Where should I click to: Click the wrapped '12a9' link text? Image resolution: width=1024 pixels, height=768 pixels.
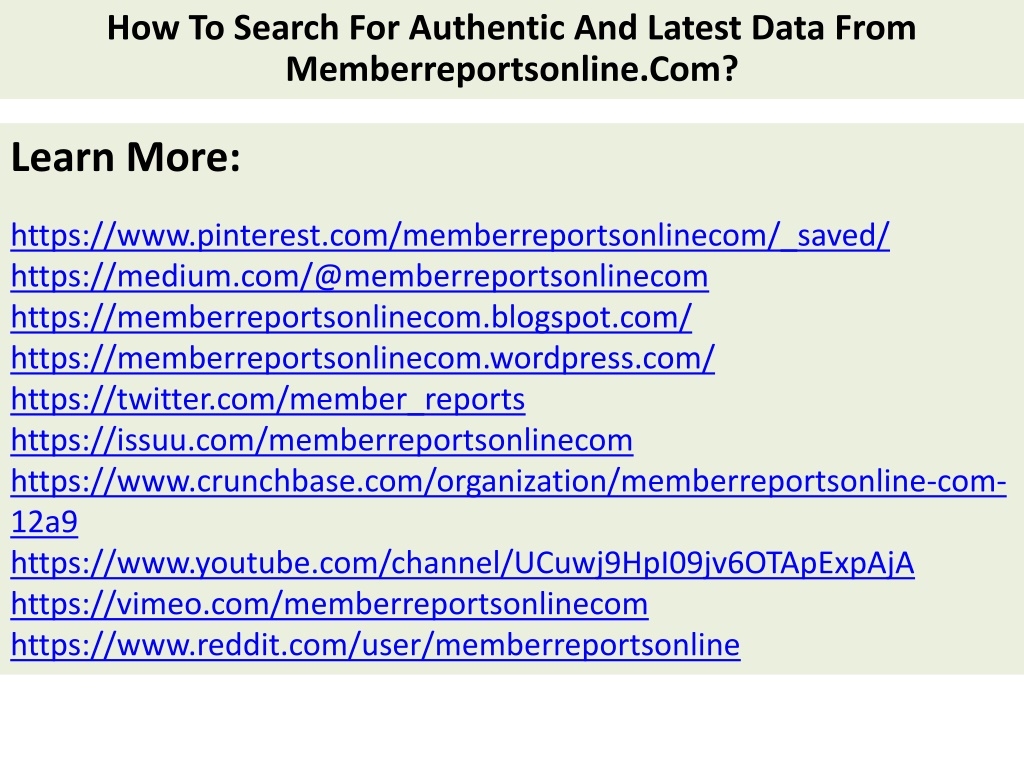pos(44,522)
